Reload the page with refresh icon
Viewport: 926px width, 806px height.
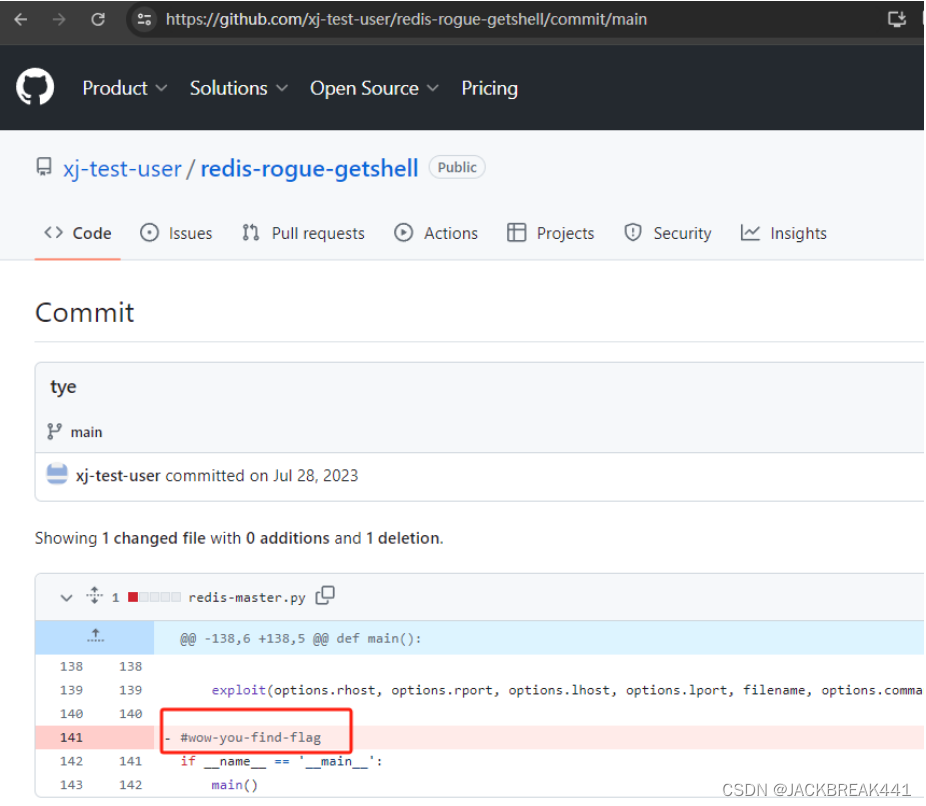click(x=97, y=19)
